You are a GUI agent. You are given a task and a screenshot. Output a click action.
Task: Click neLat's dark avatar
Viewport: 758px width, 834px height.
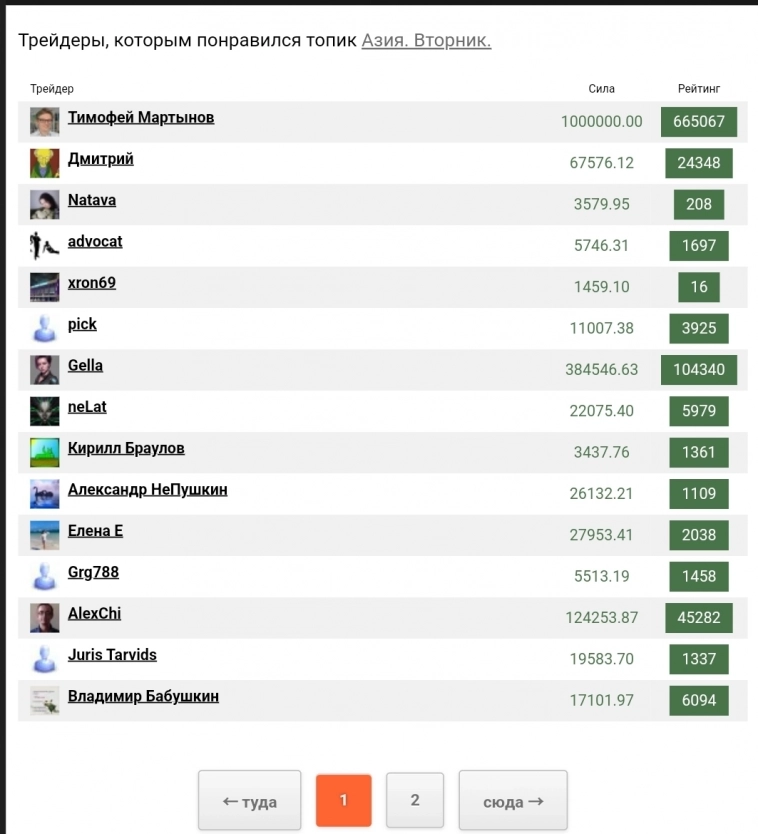(x=45, y=411)
